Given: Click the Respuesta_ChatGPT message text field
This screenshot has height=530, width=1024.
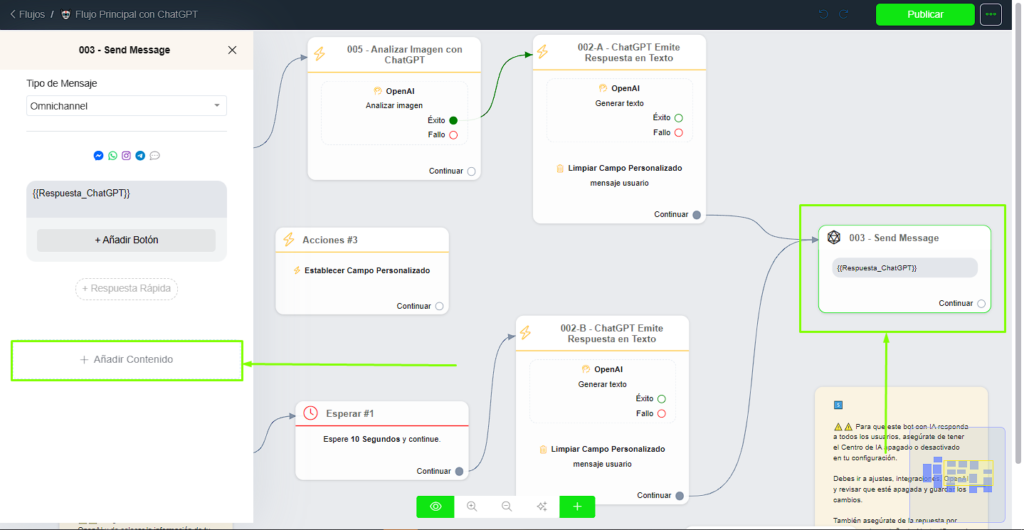Looking at the screenshot, I should tap(126, 198).
